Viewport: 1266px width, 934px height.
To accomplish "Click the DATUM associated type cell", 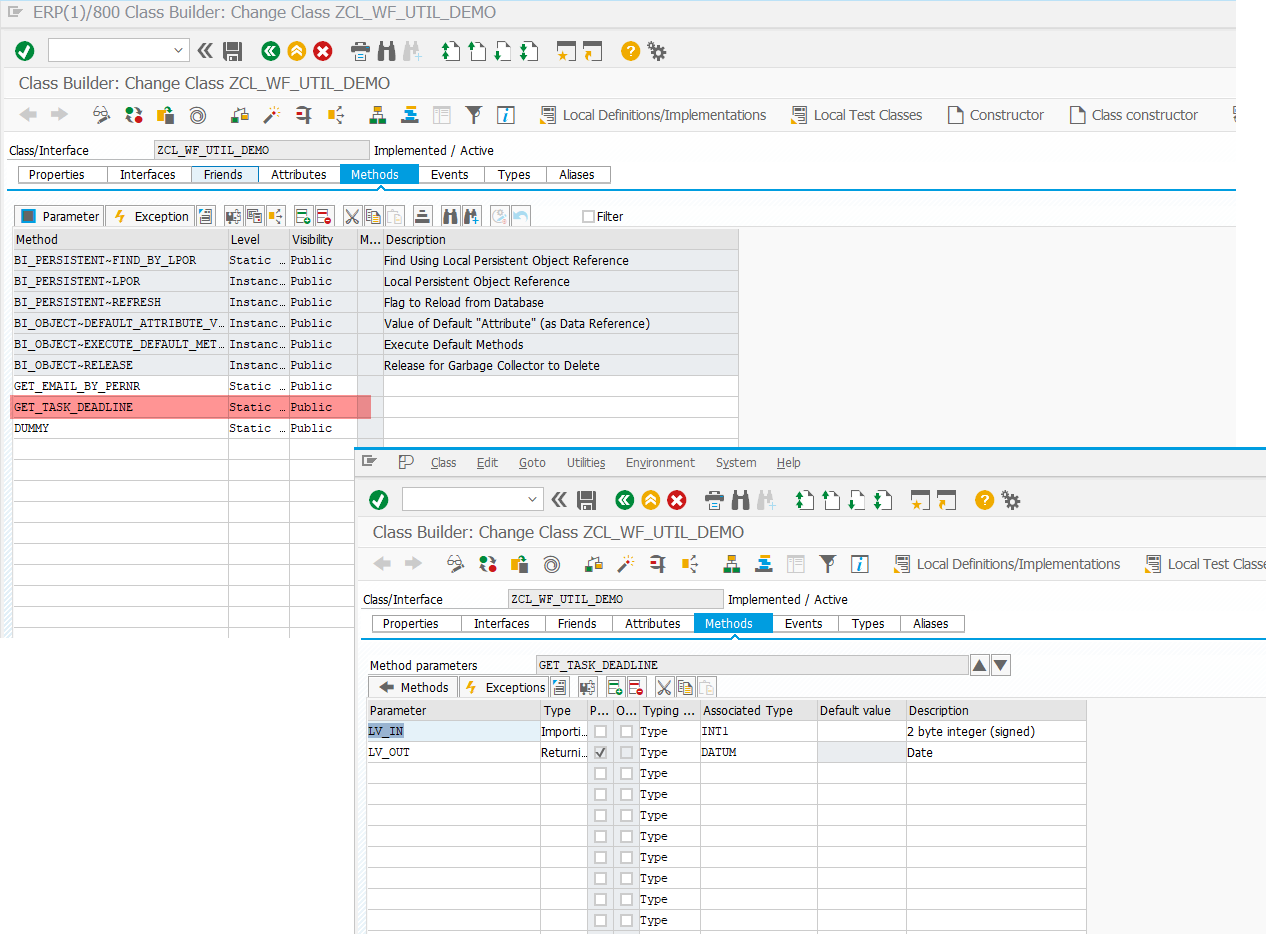I will [x=759, y=753].
